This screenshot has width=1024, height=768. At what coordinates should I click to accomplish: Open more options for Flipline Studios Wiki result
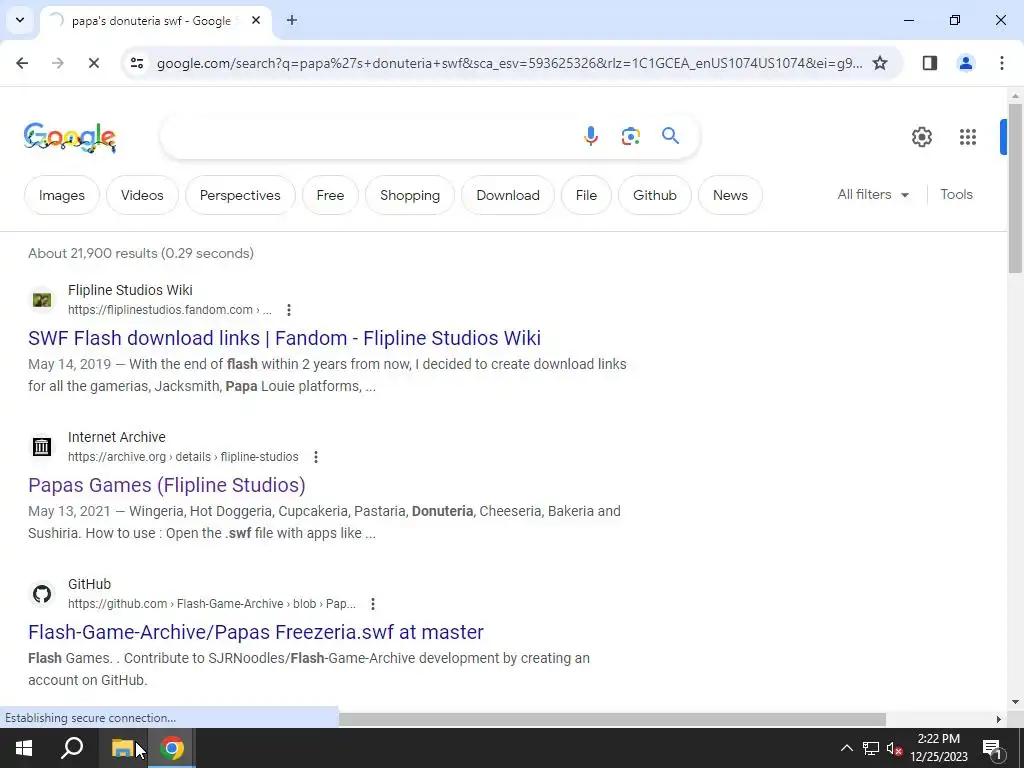point(289,310)
